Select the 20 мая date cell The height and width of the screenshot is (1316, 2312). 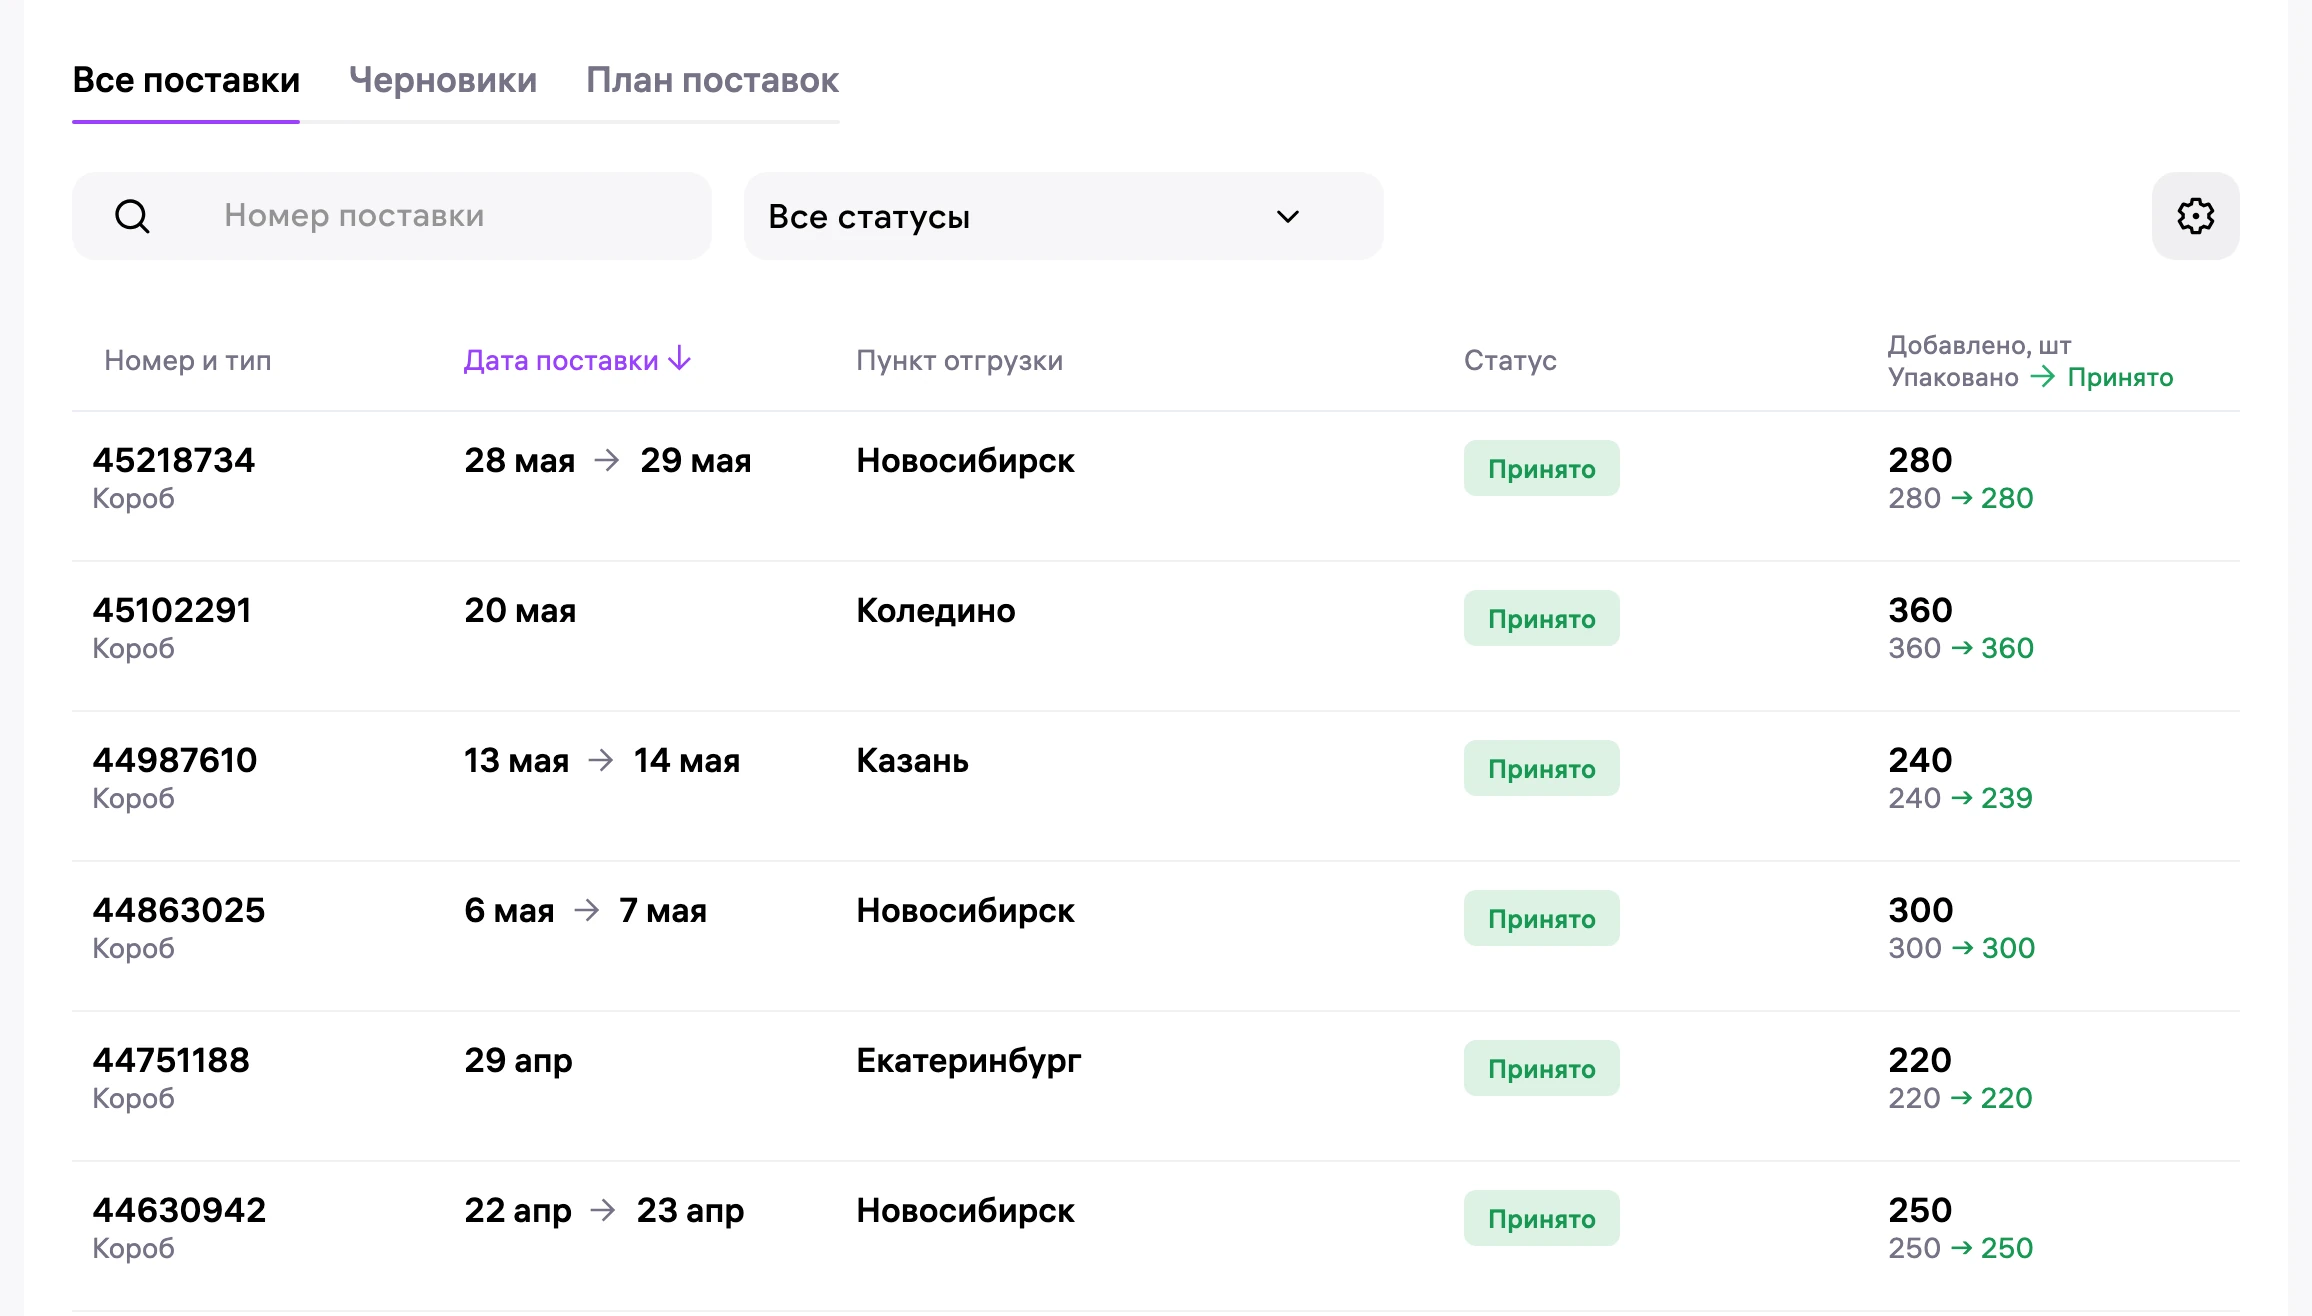coord(520,610)
